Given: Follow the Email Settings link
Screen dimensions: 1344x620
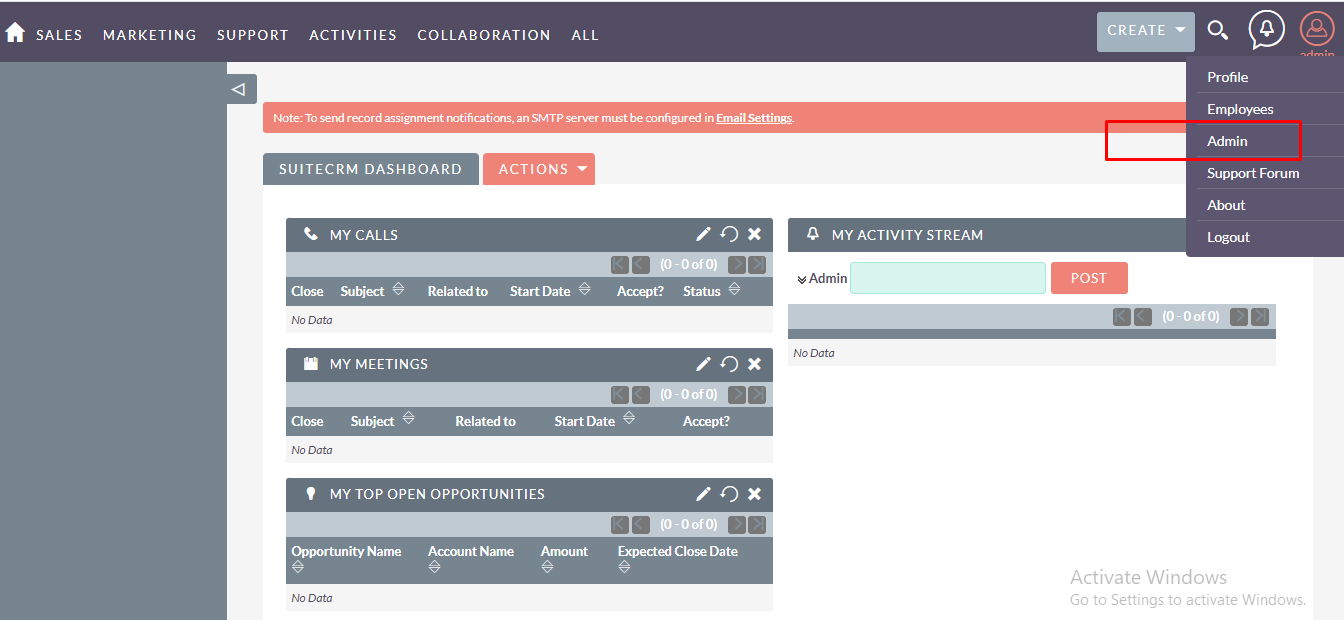Looking at the screenshot, I should click(x=754, y=118).
